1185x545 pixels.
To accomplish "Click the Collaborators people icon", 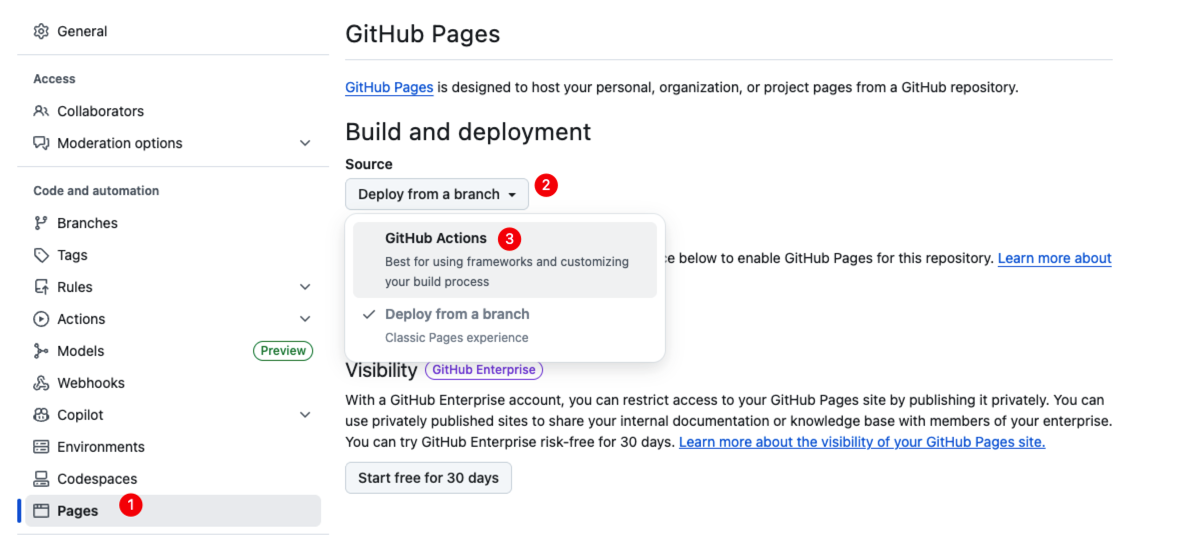I will pos(41,111).
